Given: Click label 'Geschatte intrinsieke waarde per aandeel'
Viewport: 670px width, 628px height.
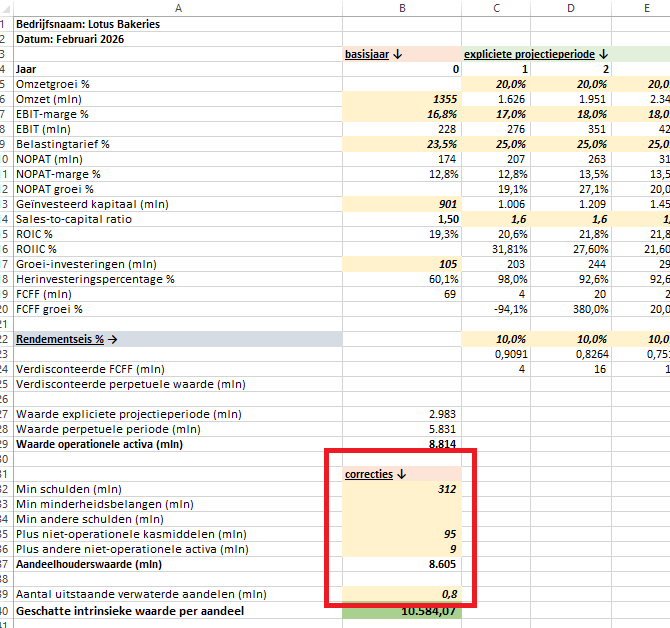Looking at the screenshot, I should (130, 611).
